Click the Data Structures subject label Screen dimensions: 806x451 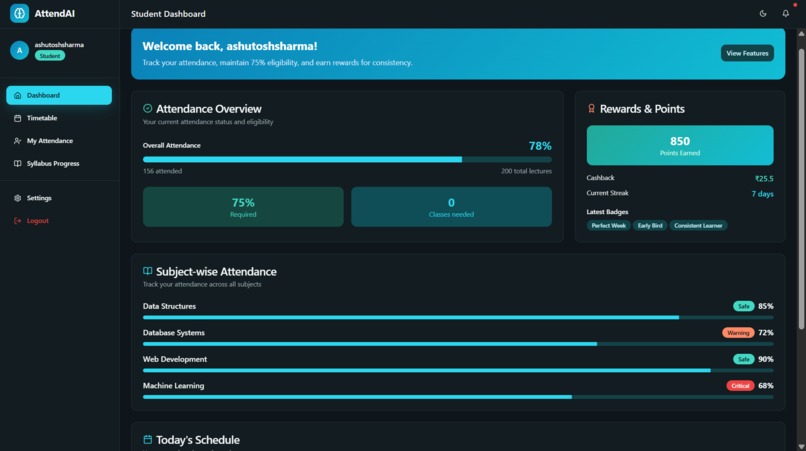(x=169, y=306)
